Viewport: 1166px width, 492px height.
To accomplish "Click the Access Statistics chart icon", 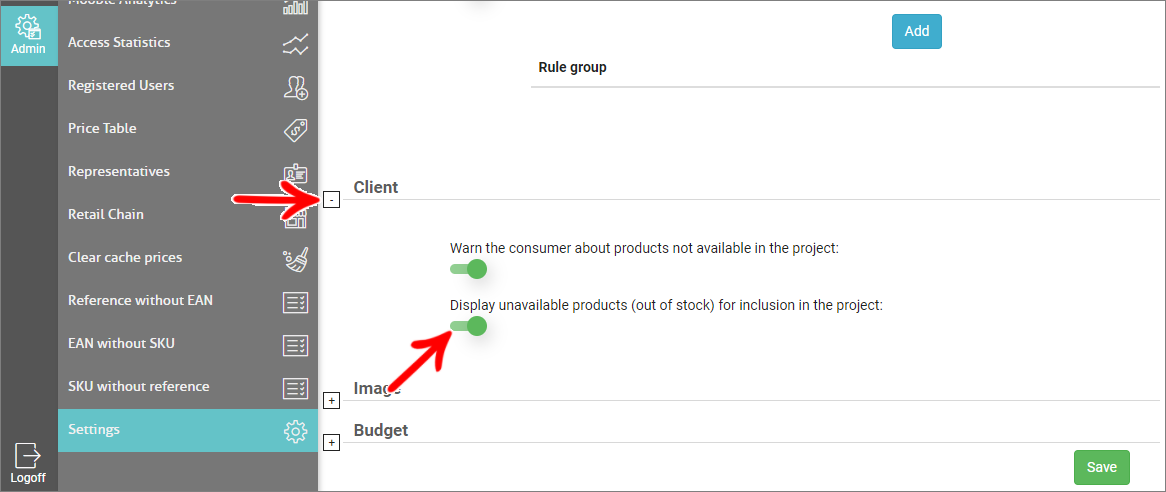I will coord(295,45).
